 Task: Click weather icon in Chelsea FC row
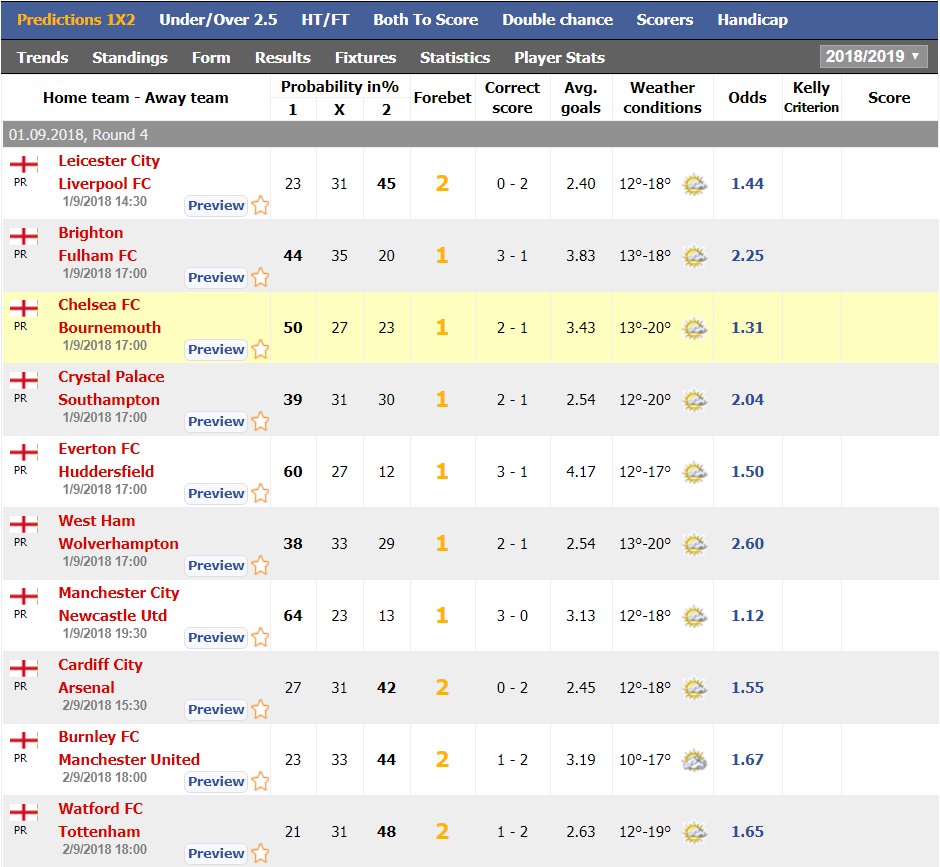695,329
